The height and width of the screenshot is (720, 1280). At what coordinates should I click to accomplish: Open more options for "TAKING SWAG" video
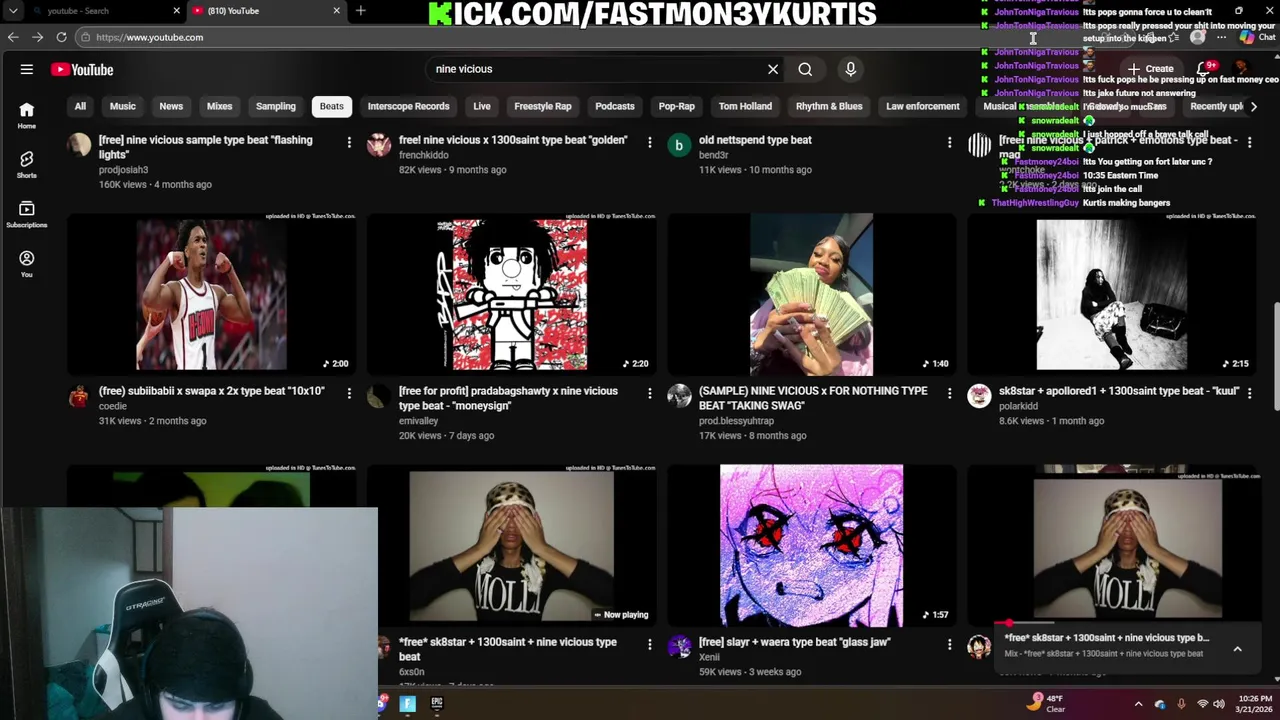[x=949, y=393]
